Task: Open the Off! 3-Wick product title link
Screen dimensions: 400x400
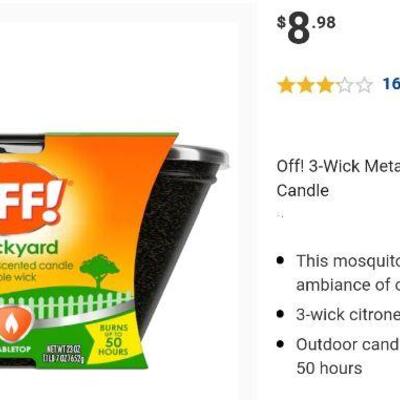Action: click(x=338, y=178)
